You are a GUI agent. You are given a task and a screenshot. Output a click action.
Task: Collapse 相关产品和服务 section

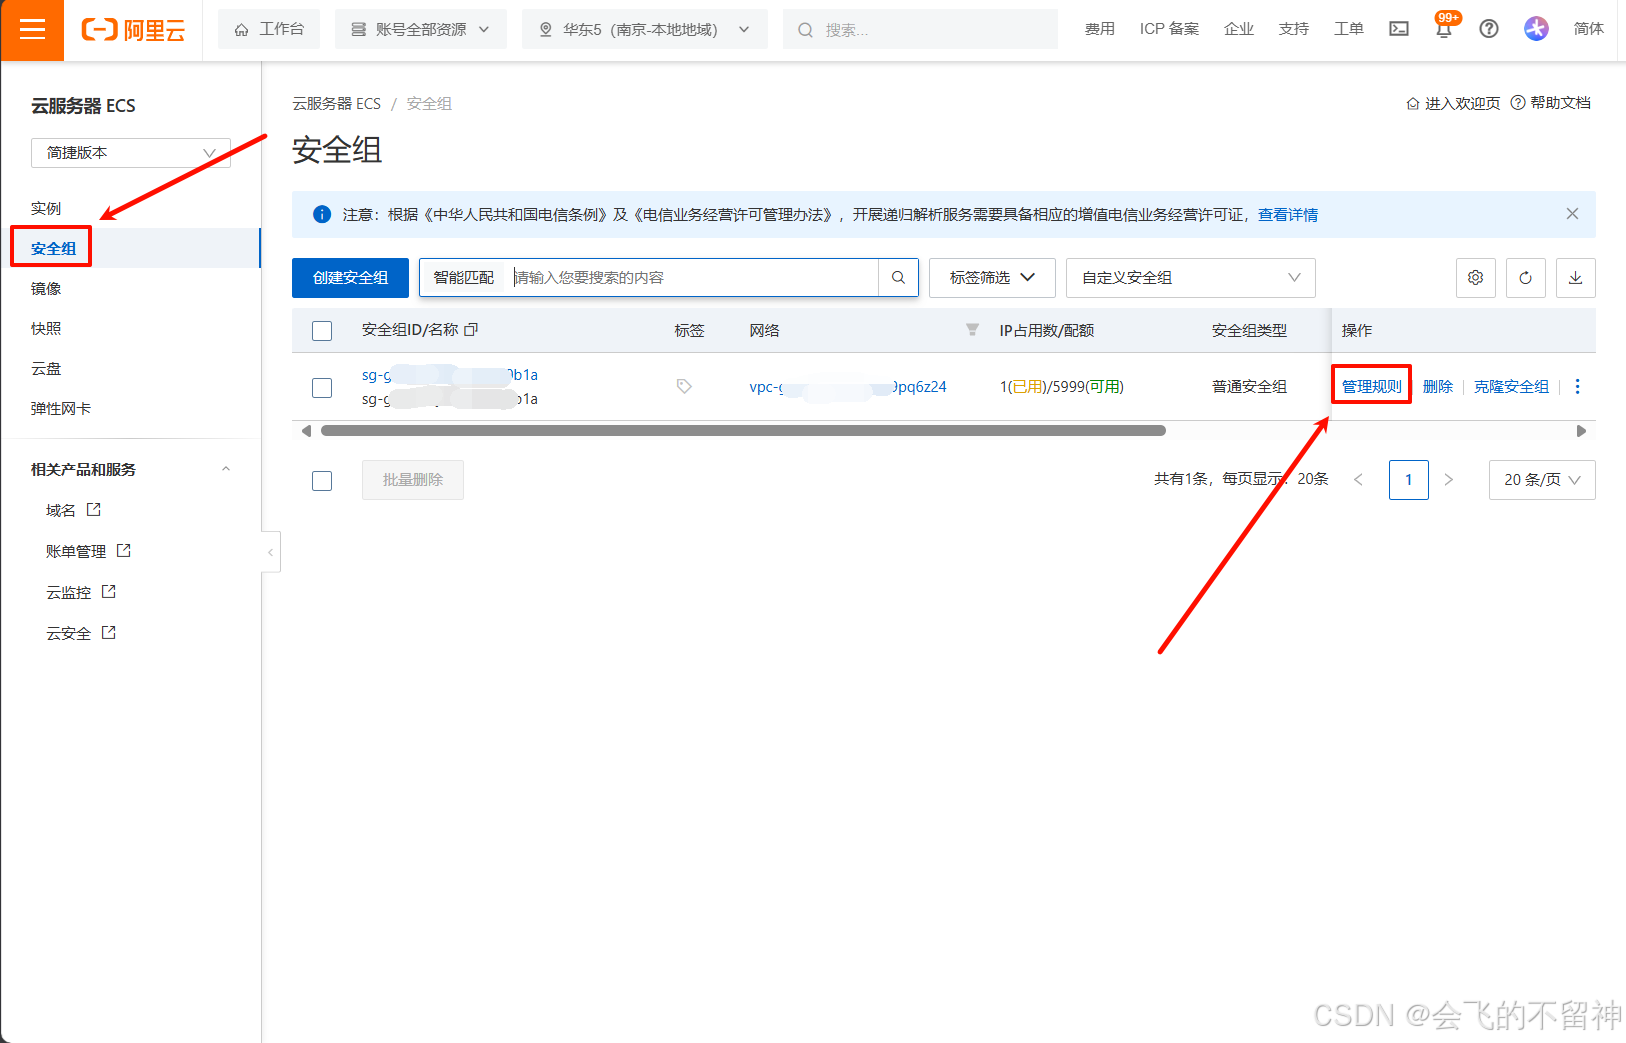click(226, 469)
